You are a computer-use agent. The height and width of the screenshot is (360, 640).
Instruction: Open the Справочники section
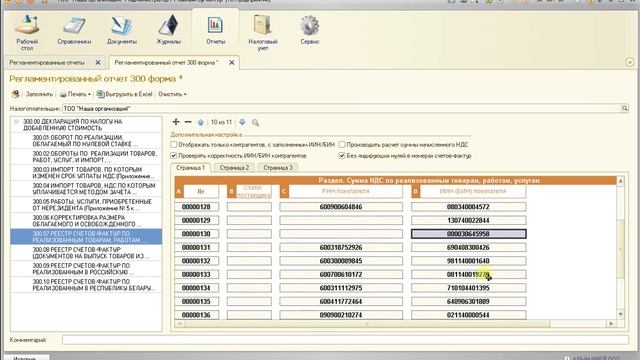(74, 30)
